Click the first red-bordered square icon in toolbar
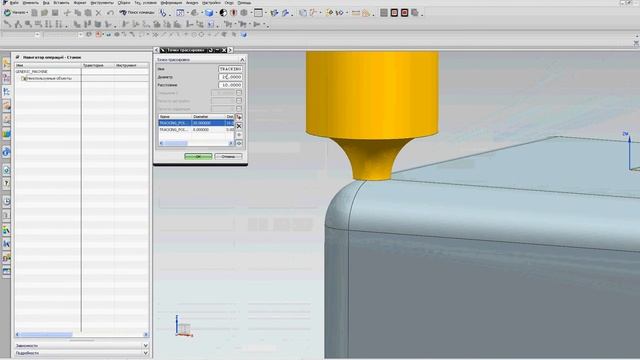This screenshot has height=360, width=640. click(x=394, y=13)
